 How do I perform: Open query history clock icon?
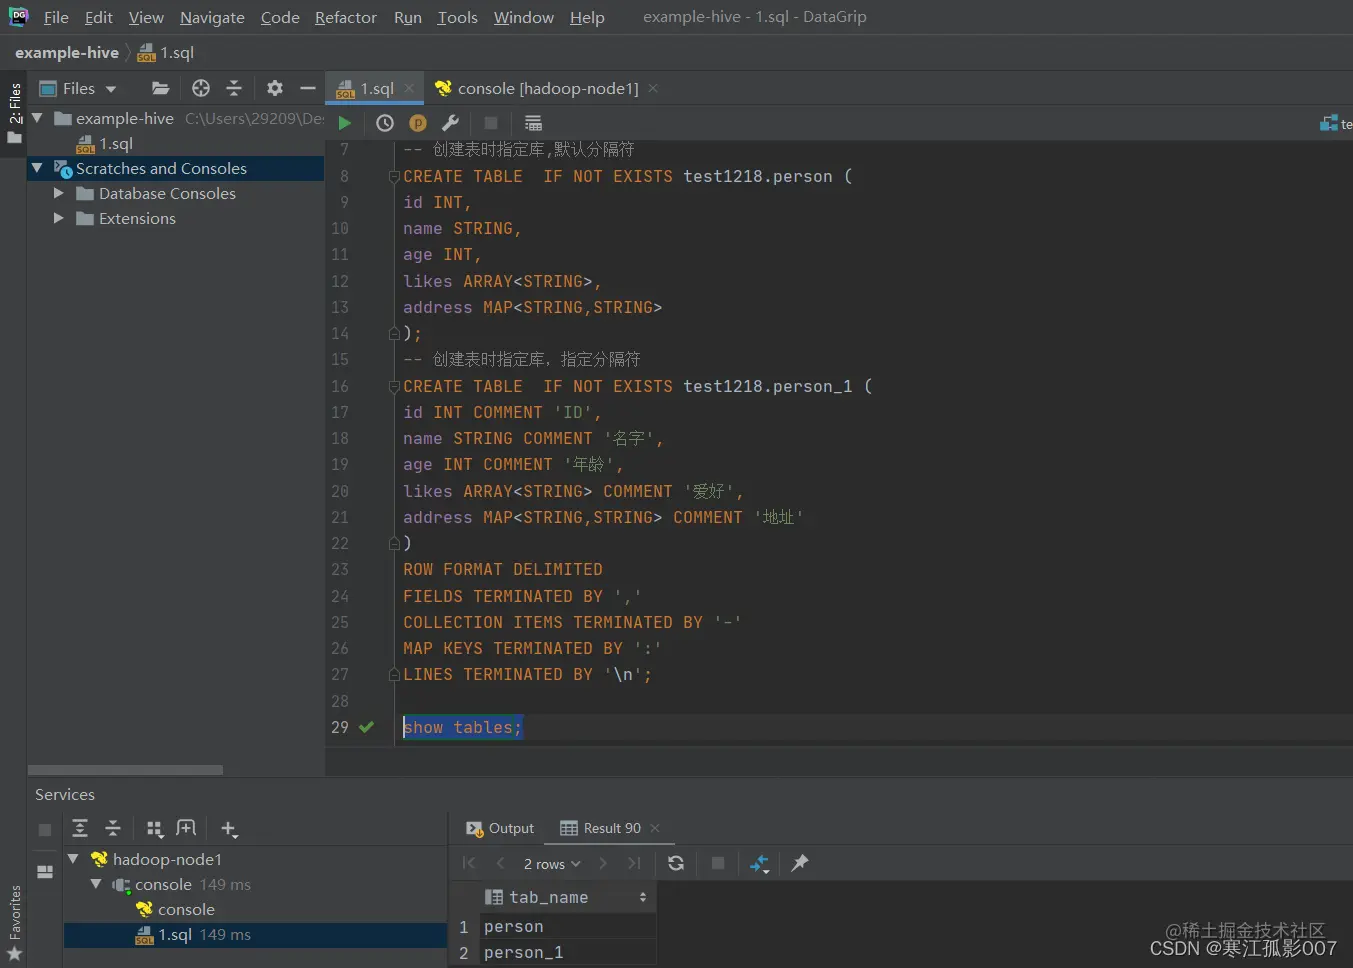[x=385, y=123]
